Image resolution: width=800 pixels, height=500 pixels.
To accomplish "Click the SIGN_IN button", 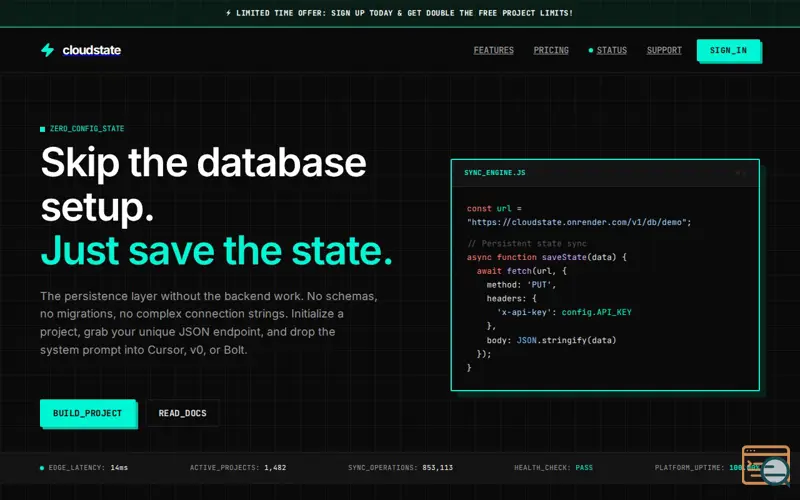I will (728, 50).
